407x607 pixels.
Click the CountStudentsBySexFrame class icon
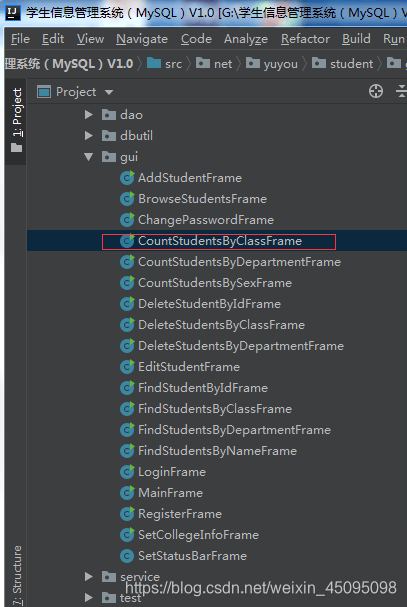pyautogui.click(x=127, y=283)
